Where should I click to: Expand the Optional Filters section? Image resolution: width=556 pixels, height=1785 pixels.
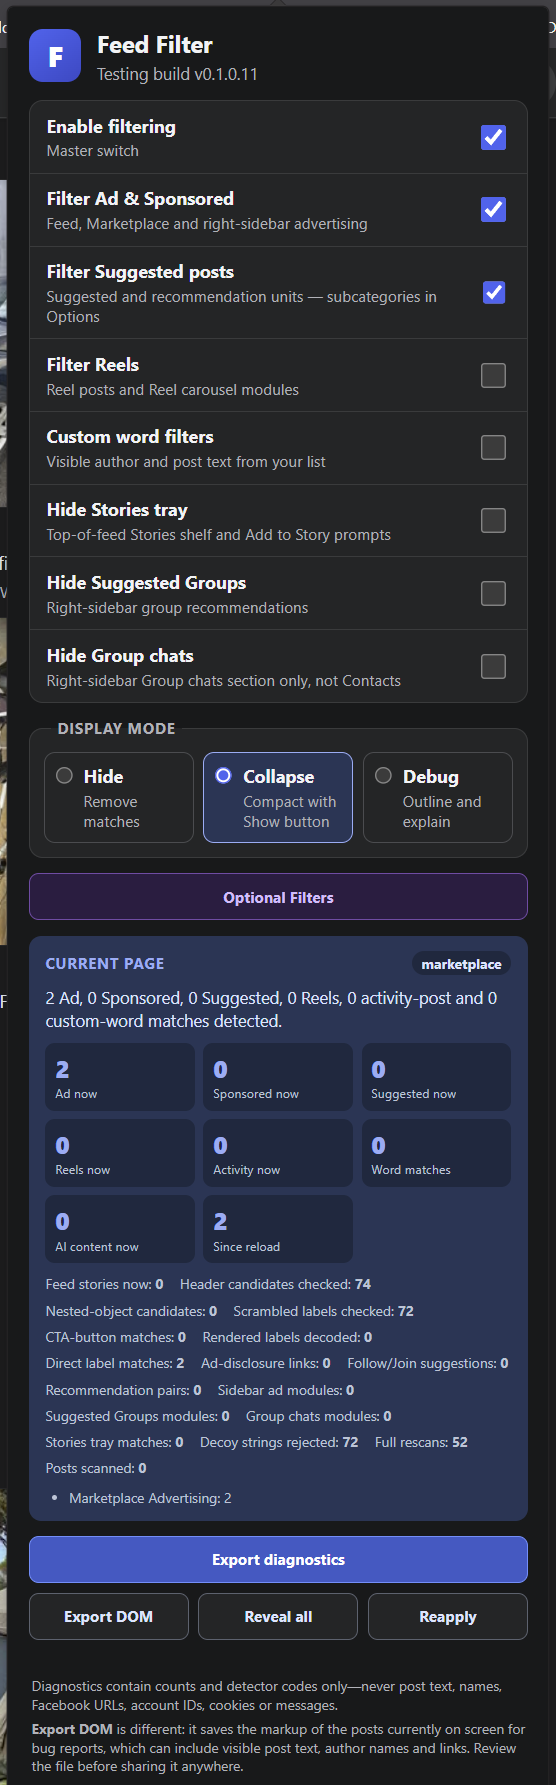tap(278, 897)
